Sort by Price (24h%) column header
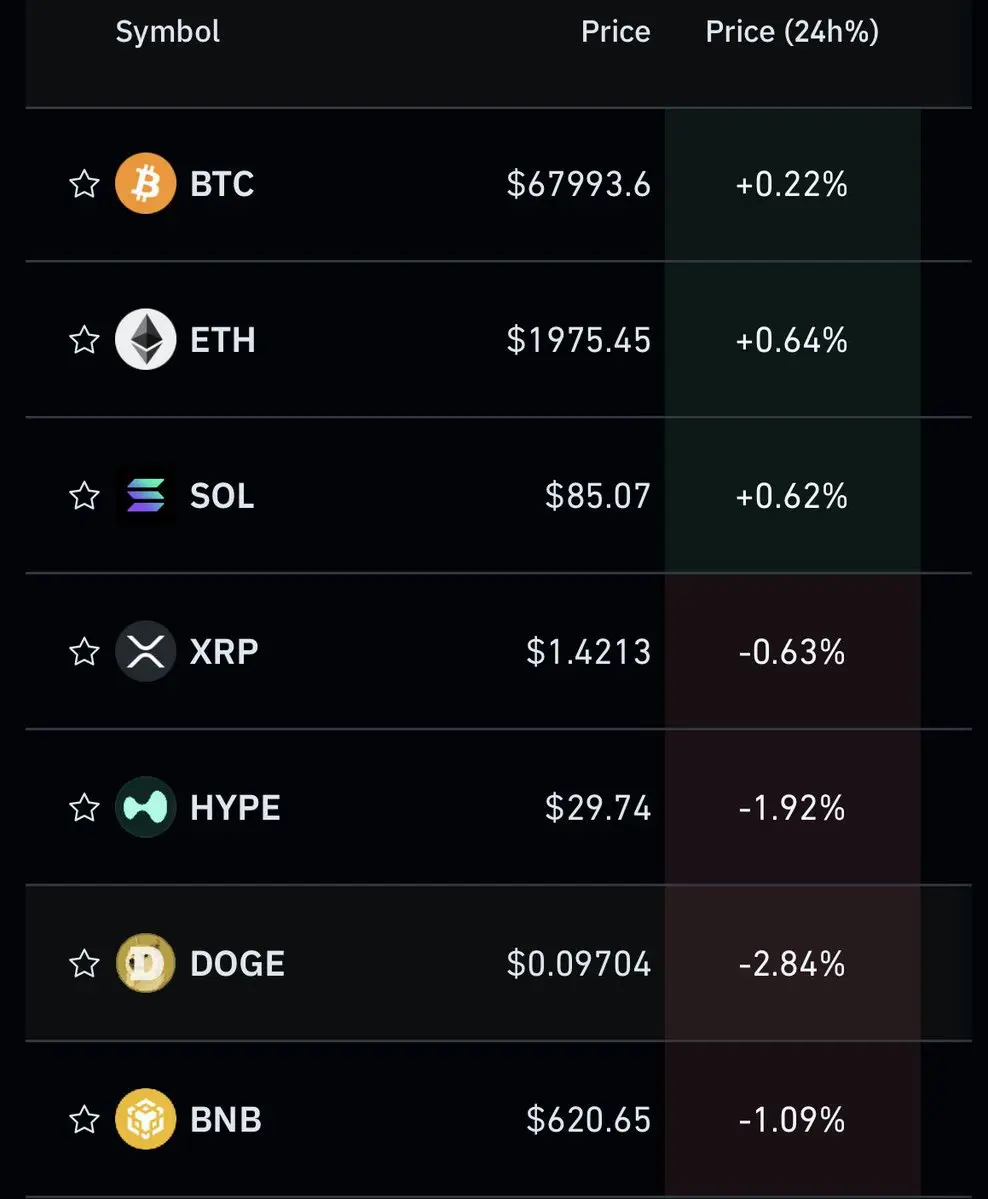Screen dimensions: 988x1199 [x=792, y=32]
